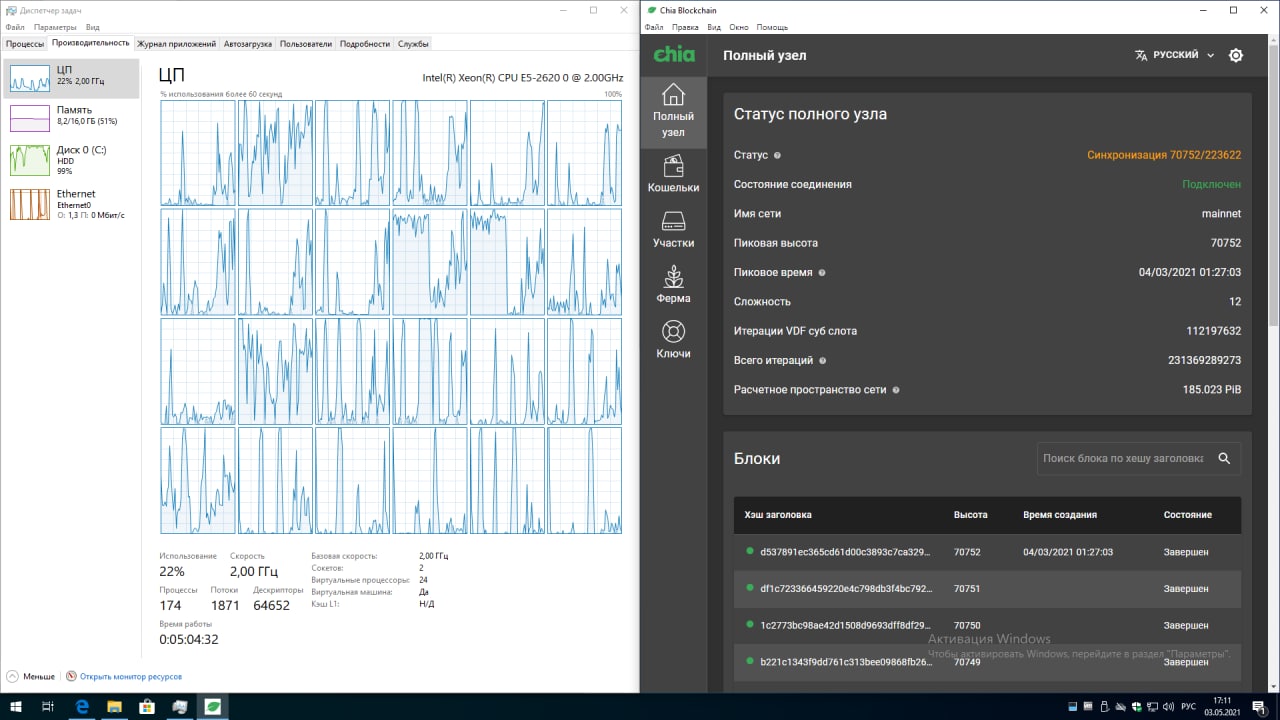
Task: Click the Время создания column header
Action: pyautogui.click(x=1060, y=515)
